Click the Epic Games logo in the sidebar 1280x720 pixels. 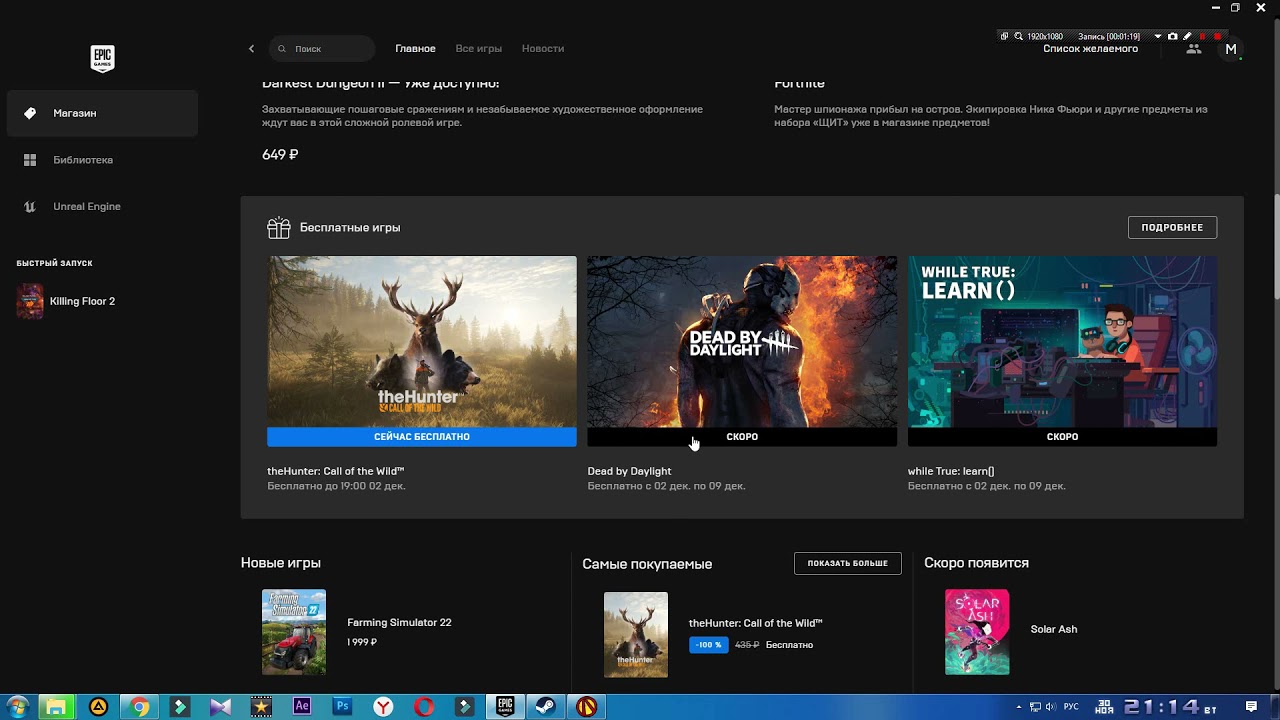(102, 58)
